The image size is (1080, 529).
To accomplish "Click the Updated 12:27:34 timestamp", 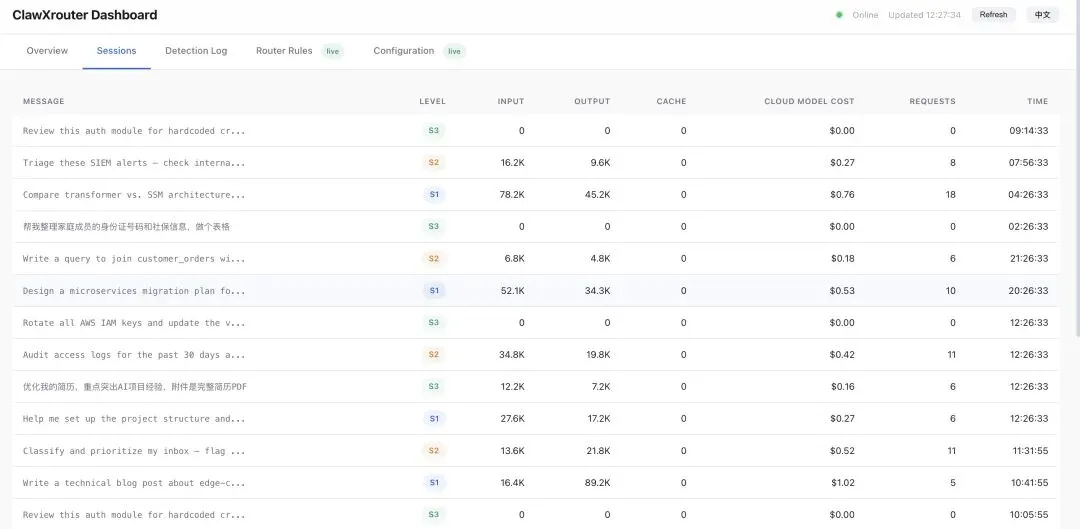I will point(924,15).
